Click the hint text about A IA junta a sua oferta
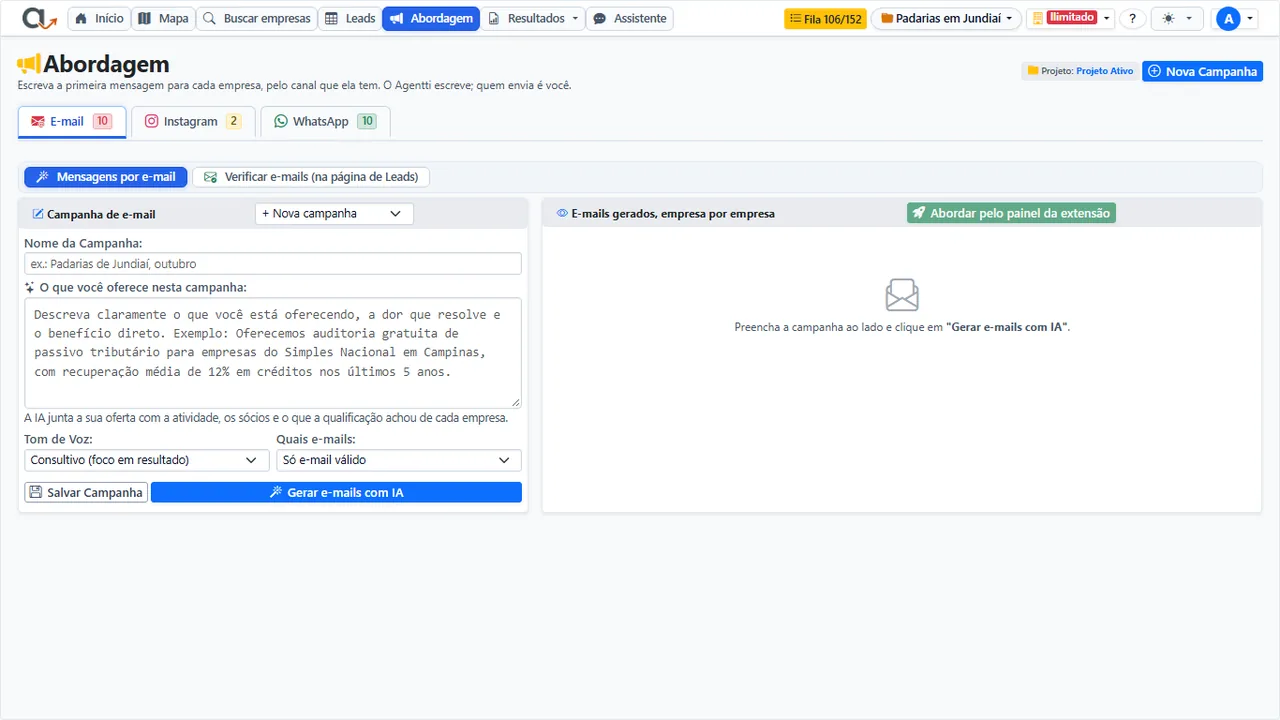The width and height of the screenshot is (1280, 720). (266, 418)
